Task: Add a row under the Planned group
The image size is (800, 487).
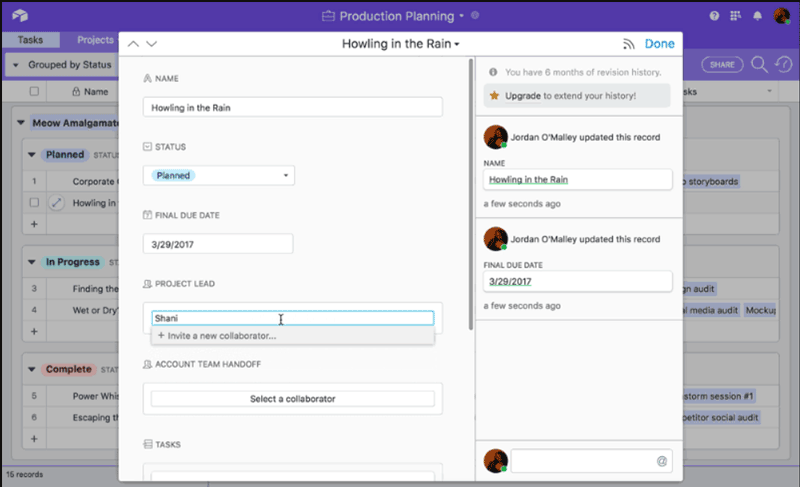Action: tap(34, 224)
